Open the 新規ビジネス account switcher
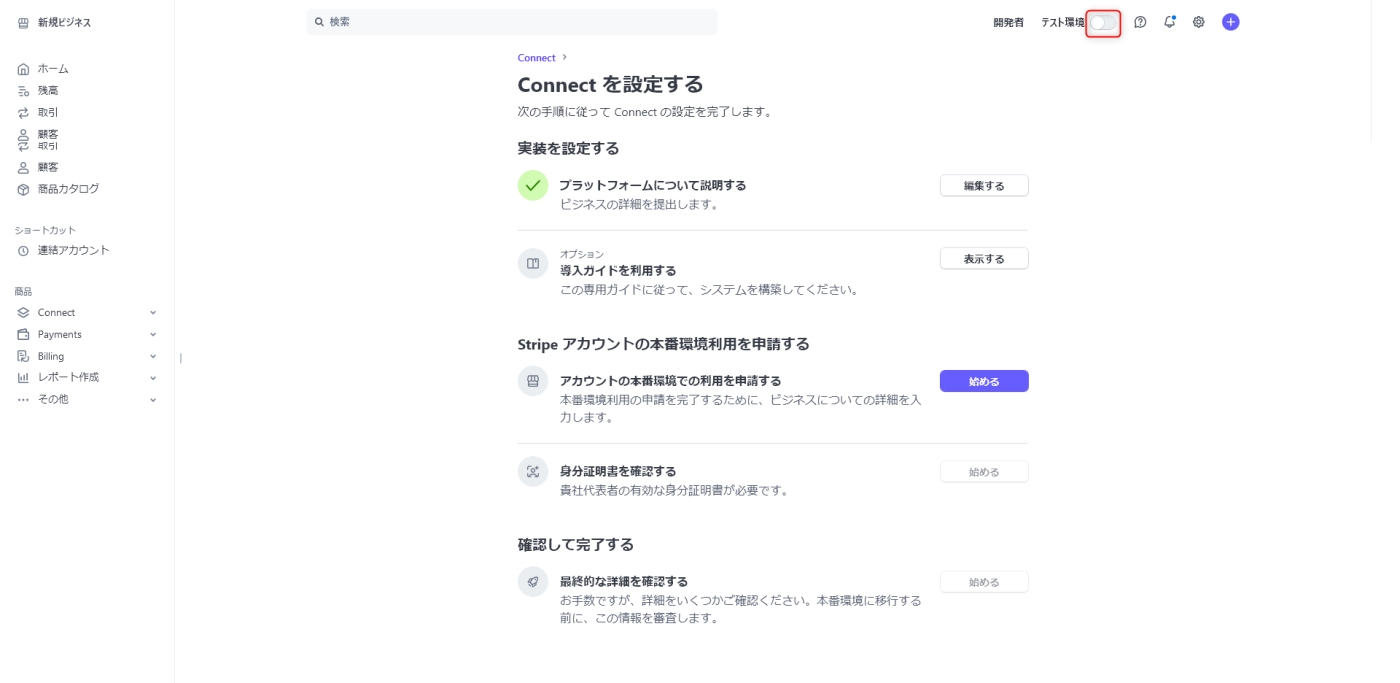Screen dimensions: 1400x683 (55, 22)
